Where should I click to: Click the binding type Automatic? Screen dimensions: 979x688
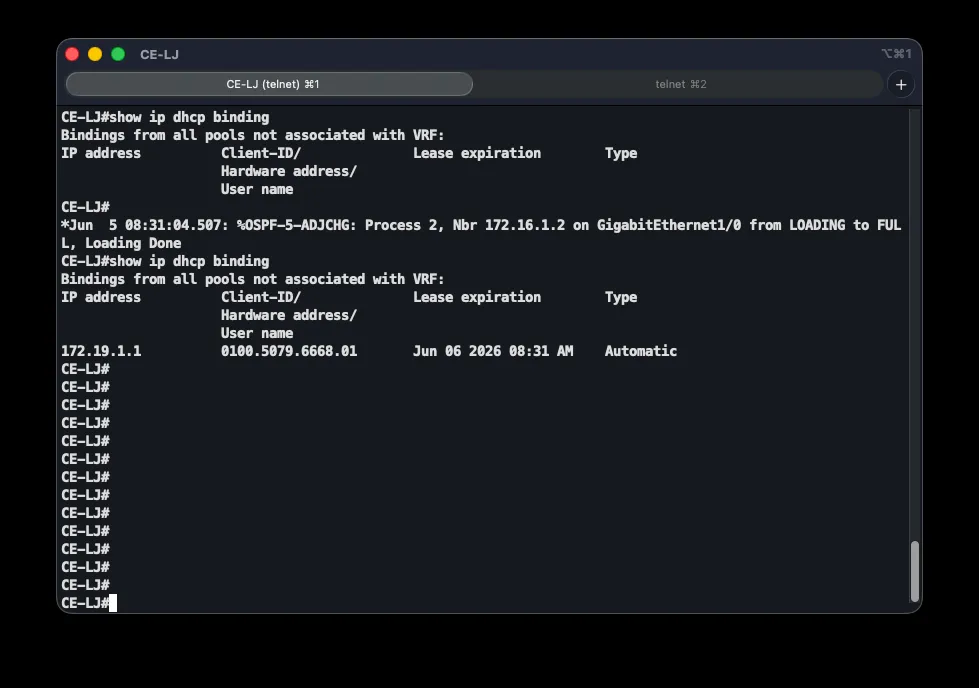coord(641,351)
